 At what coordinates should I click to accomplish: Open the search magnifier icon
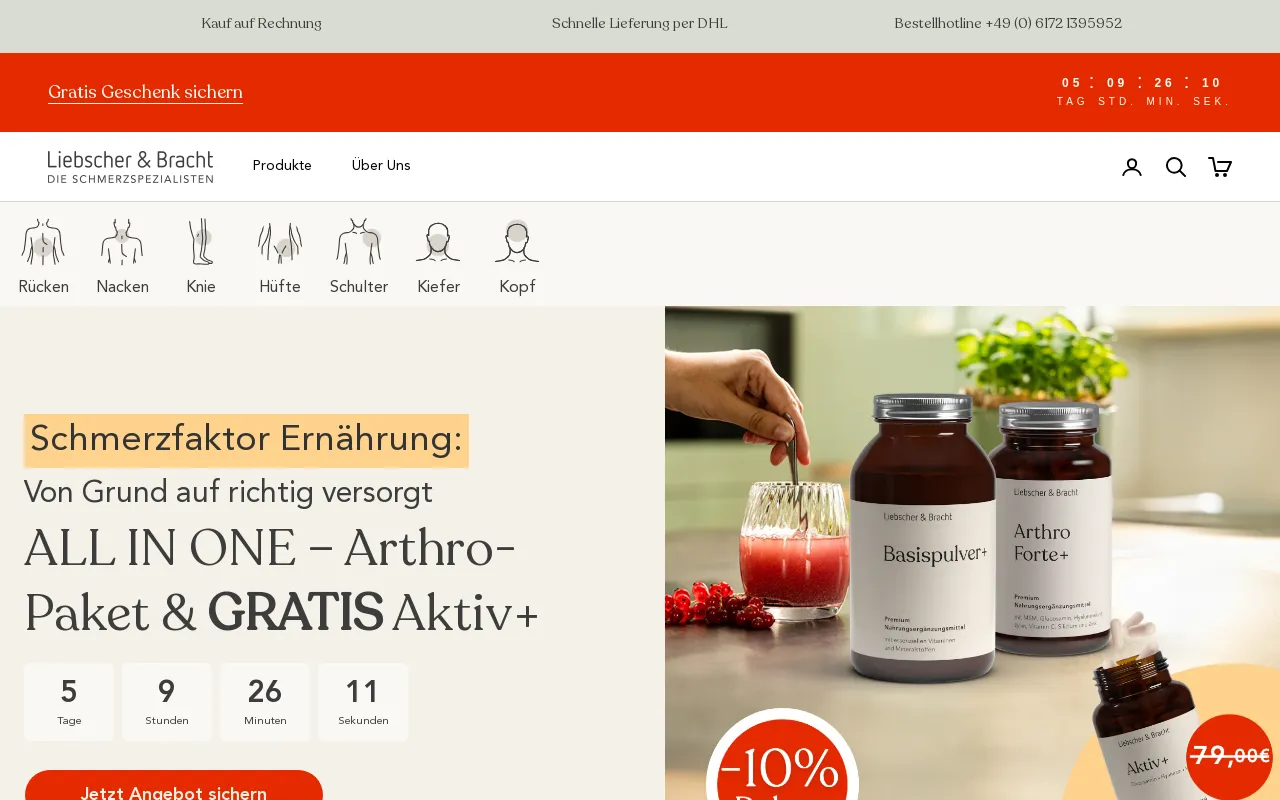[1176, 167]
